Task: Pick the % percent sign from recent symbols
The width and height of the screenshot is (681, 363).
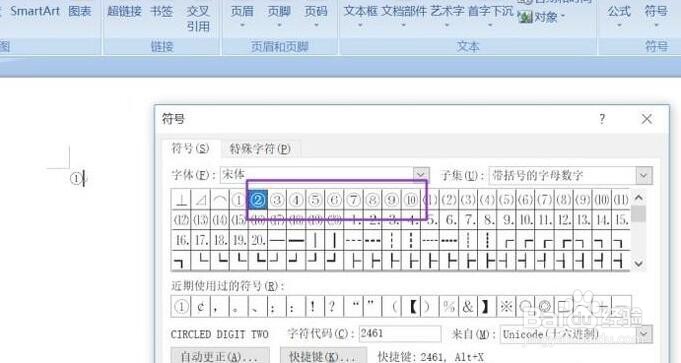Action: click(449, 307)
